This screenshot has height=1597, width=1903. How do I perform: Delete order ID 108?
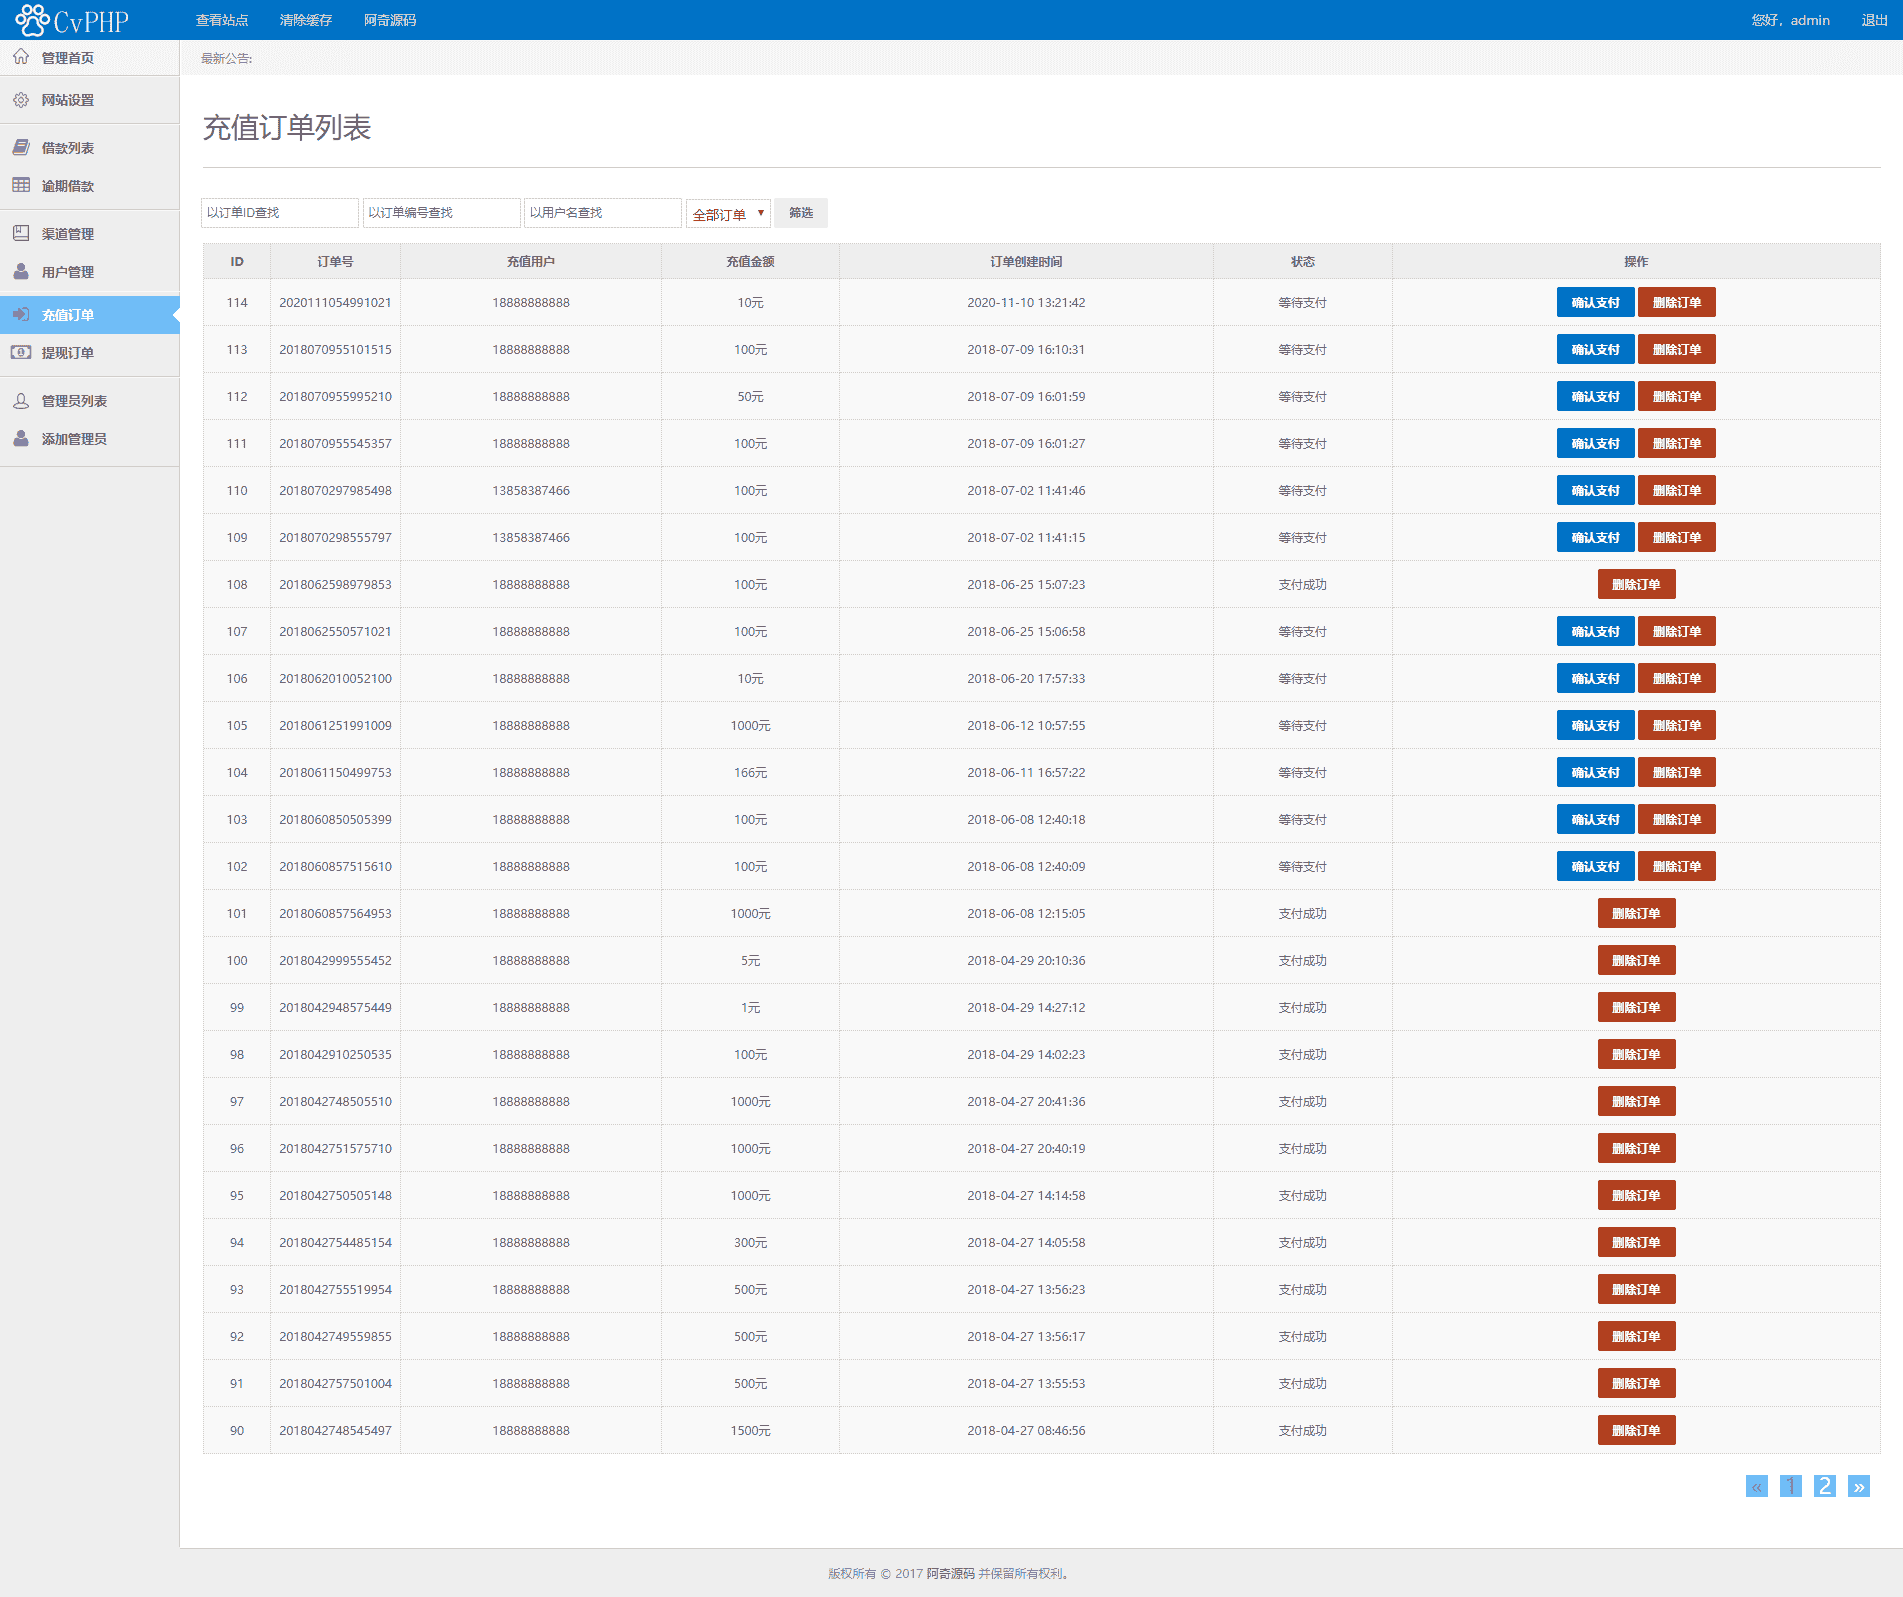tap(1636, 584)
